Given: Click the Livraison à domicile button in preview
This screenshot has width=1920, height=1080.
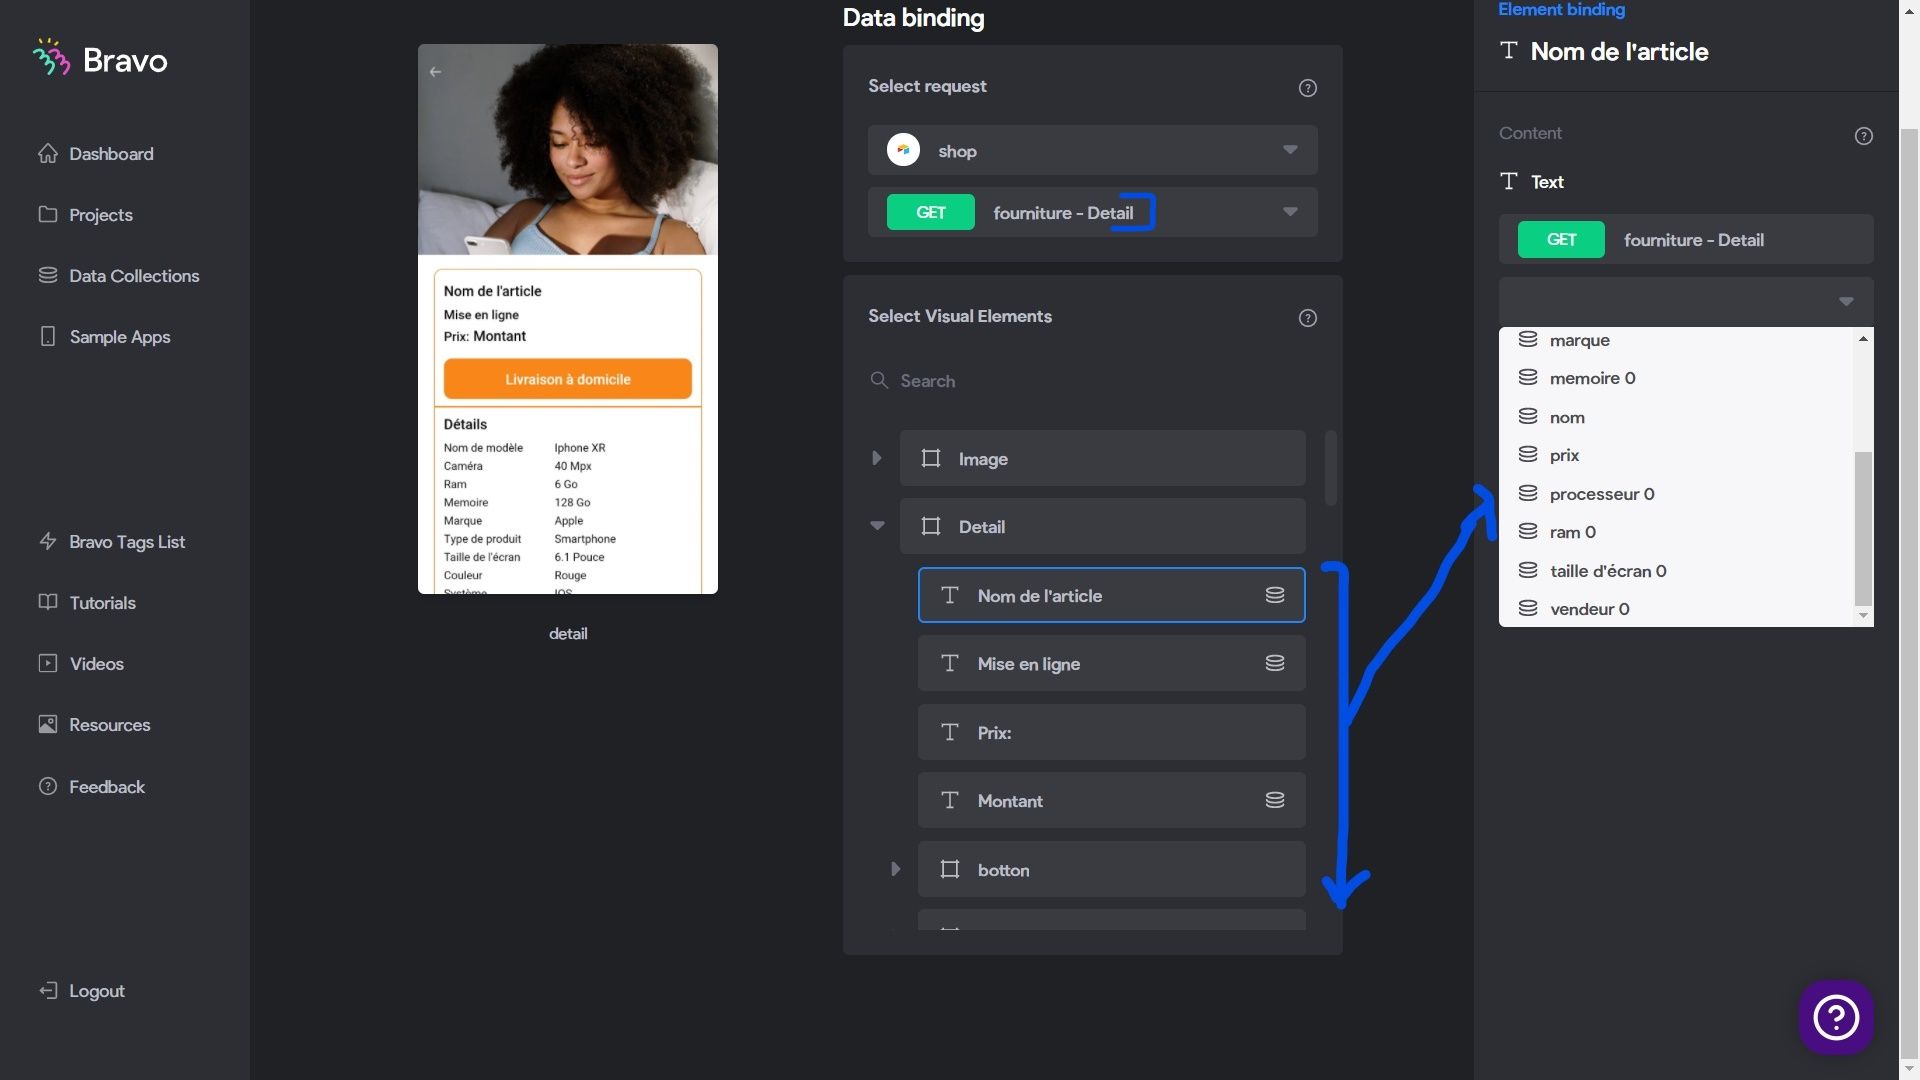Looking at the screenshot, I should [567, 379].
